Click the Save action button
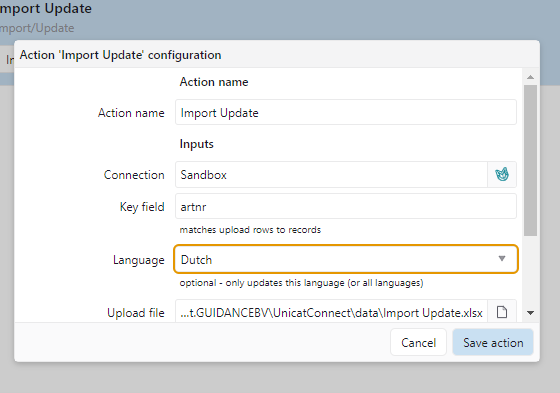This screenshot has width=560, height=393. pos(493,342)
